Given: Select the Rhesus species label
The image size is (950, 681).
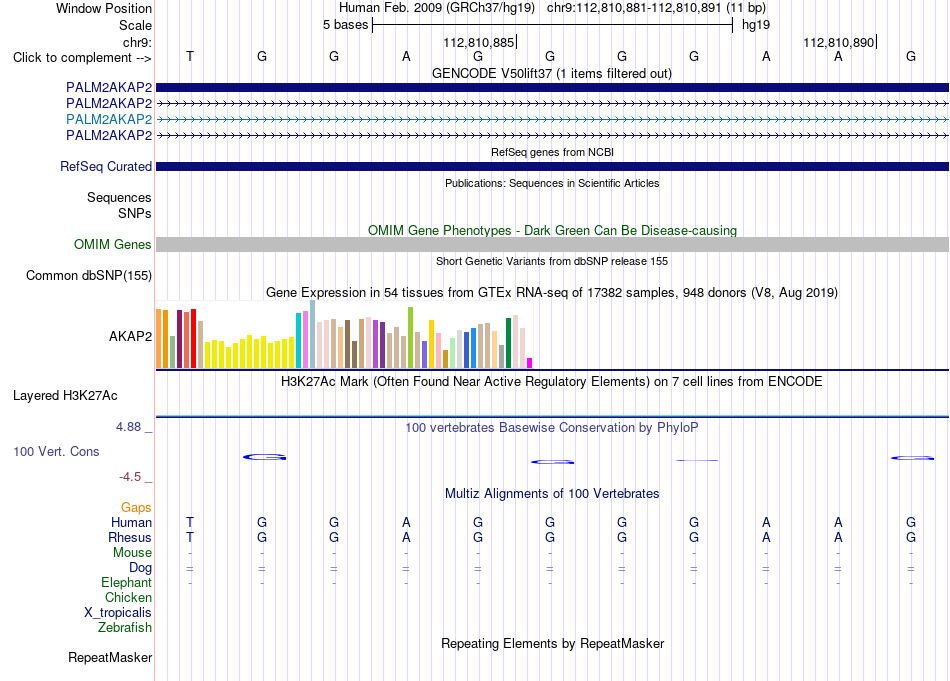Looking at the screenshot, I should click(x=130, y=537).
